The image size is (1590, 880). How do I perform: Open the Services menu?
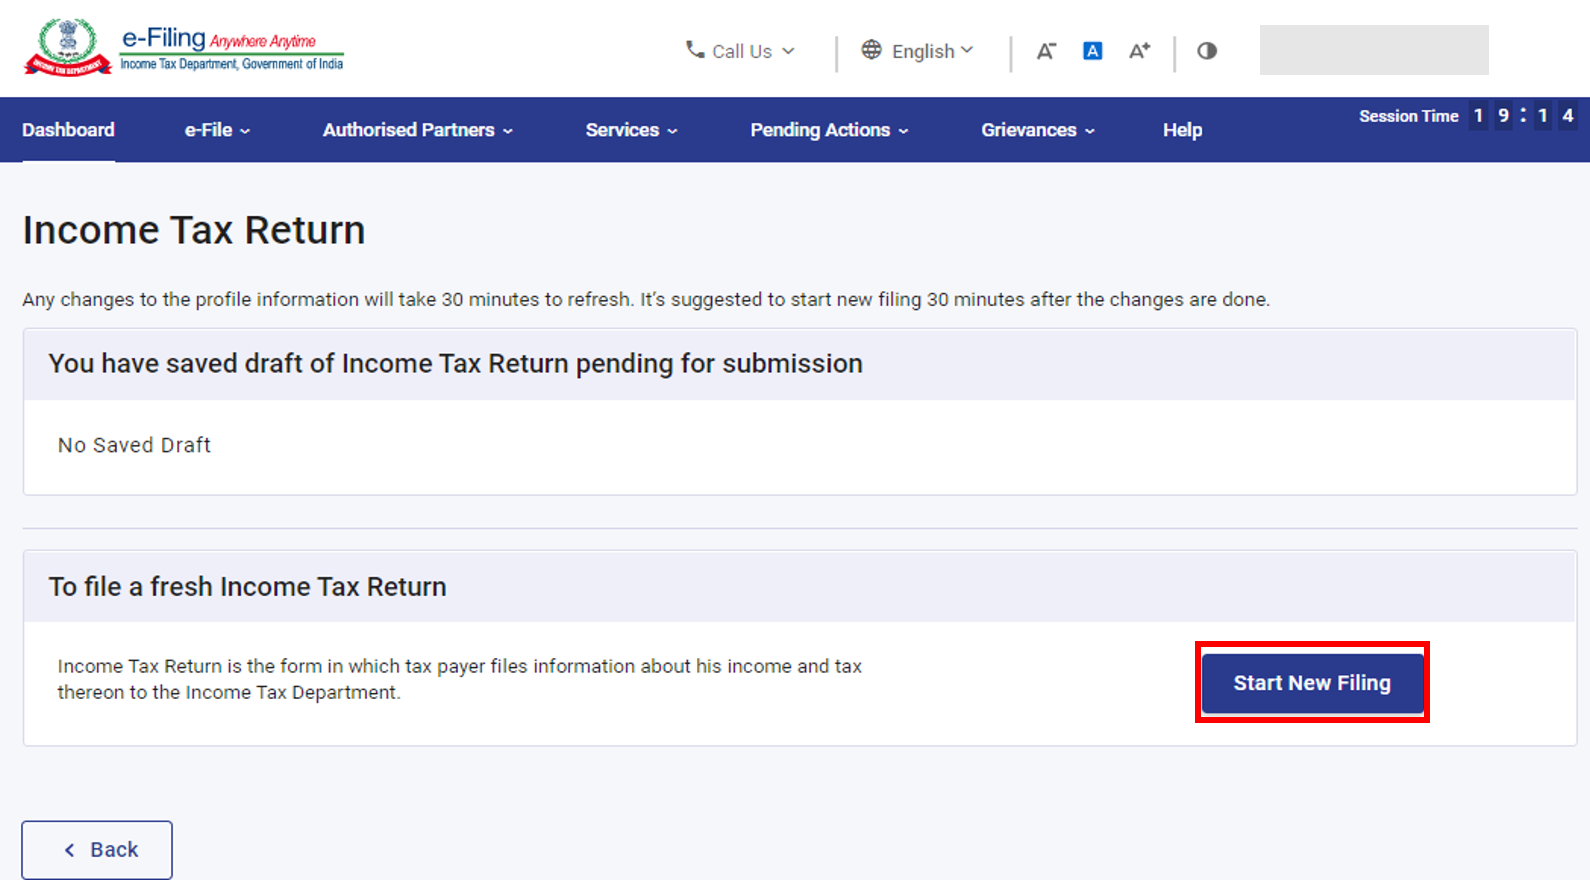[x=631, y=130]
